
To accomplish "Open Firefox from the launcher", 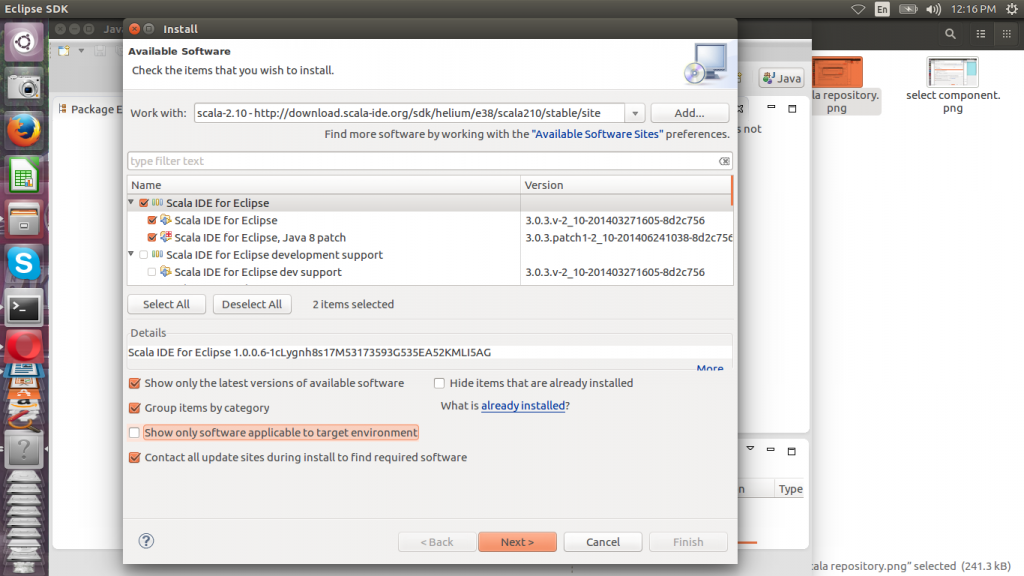I will click(x=24, y=131).
